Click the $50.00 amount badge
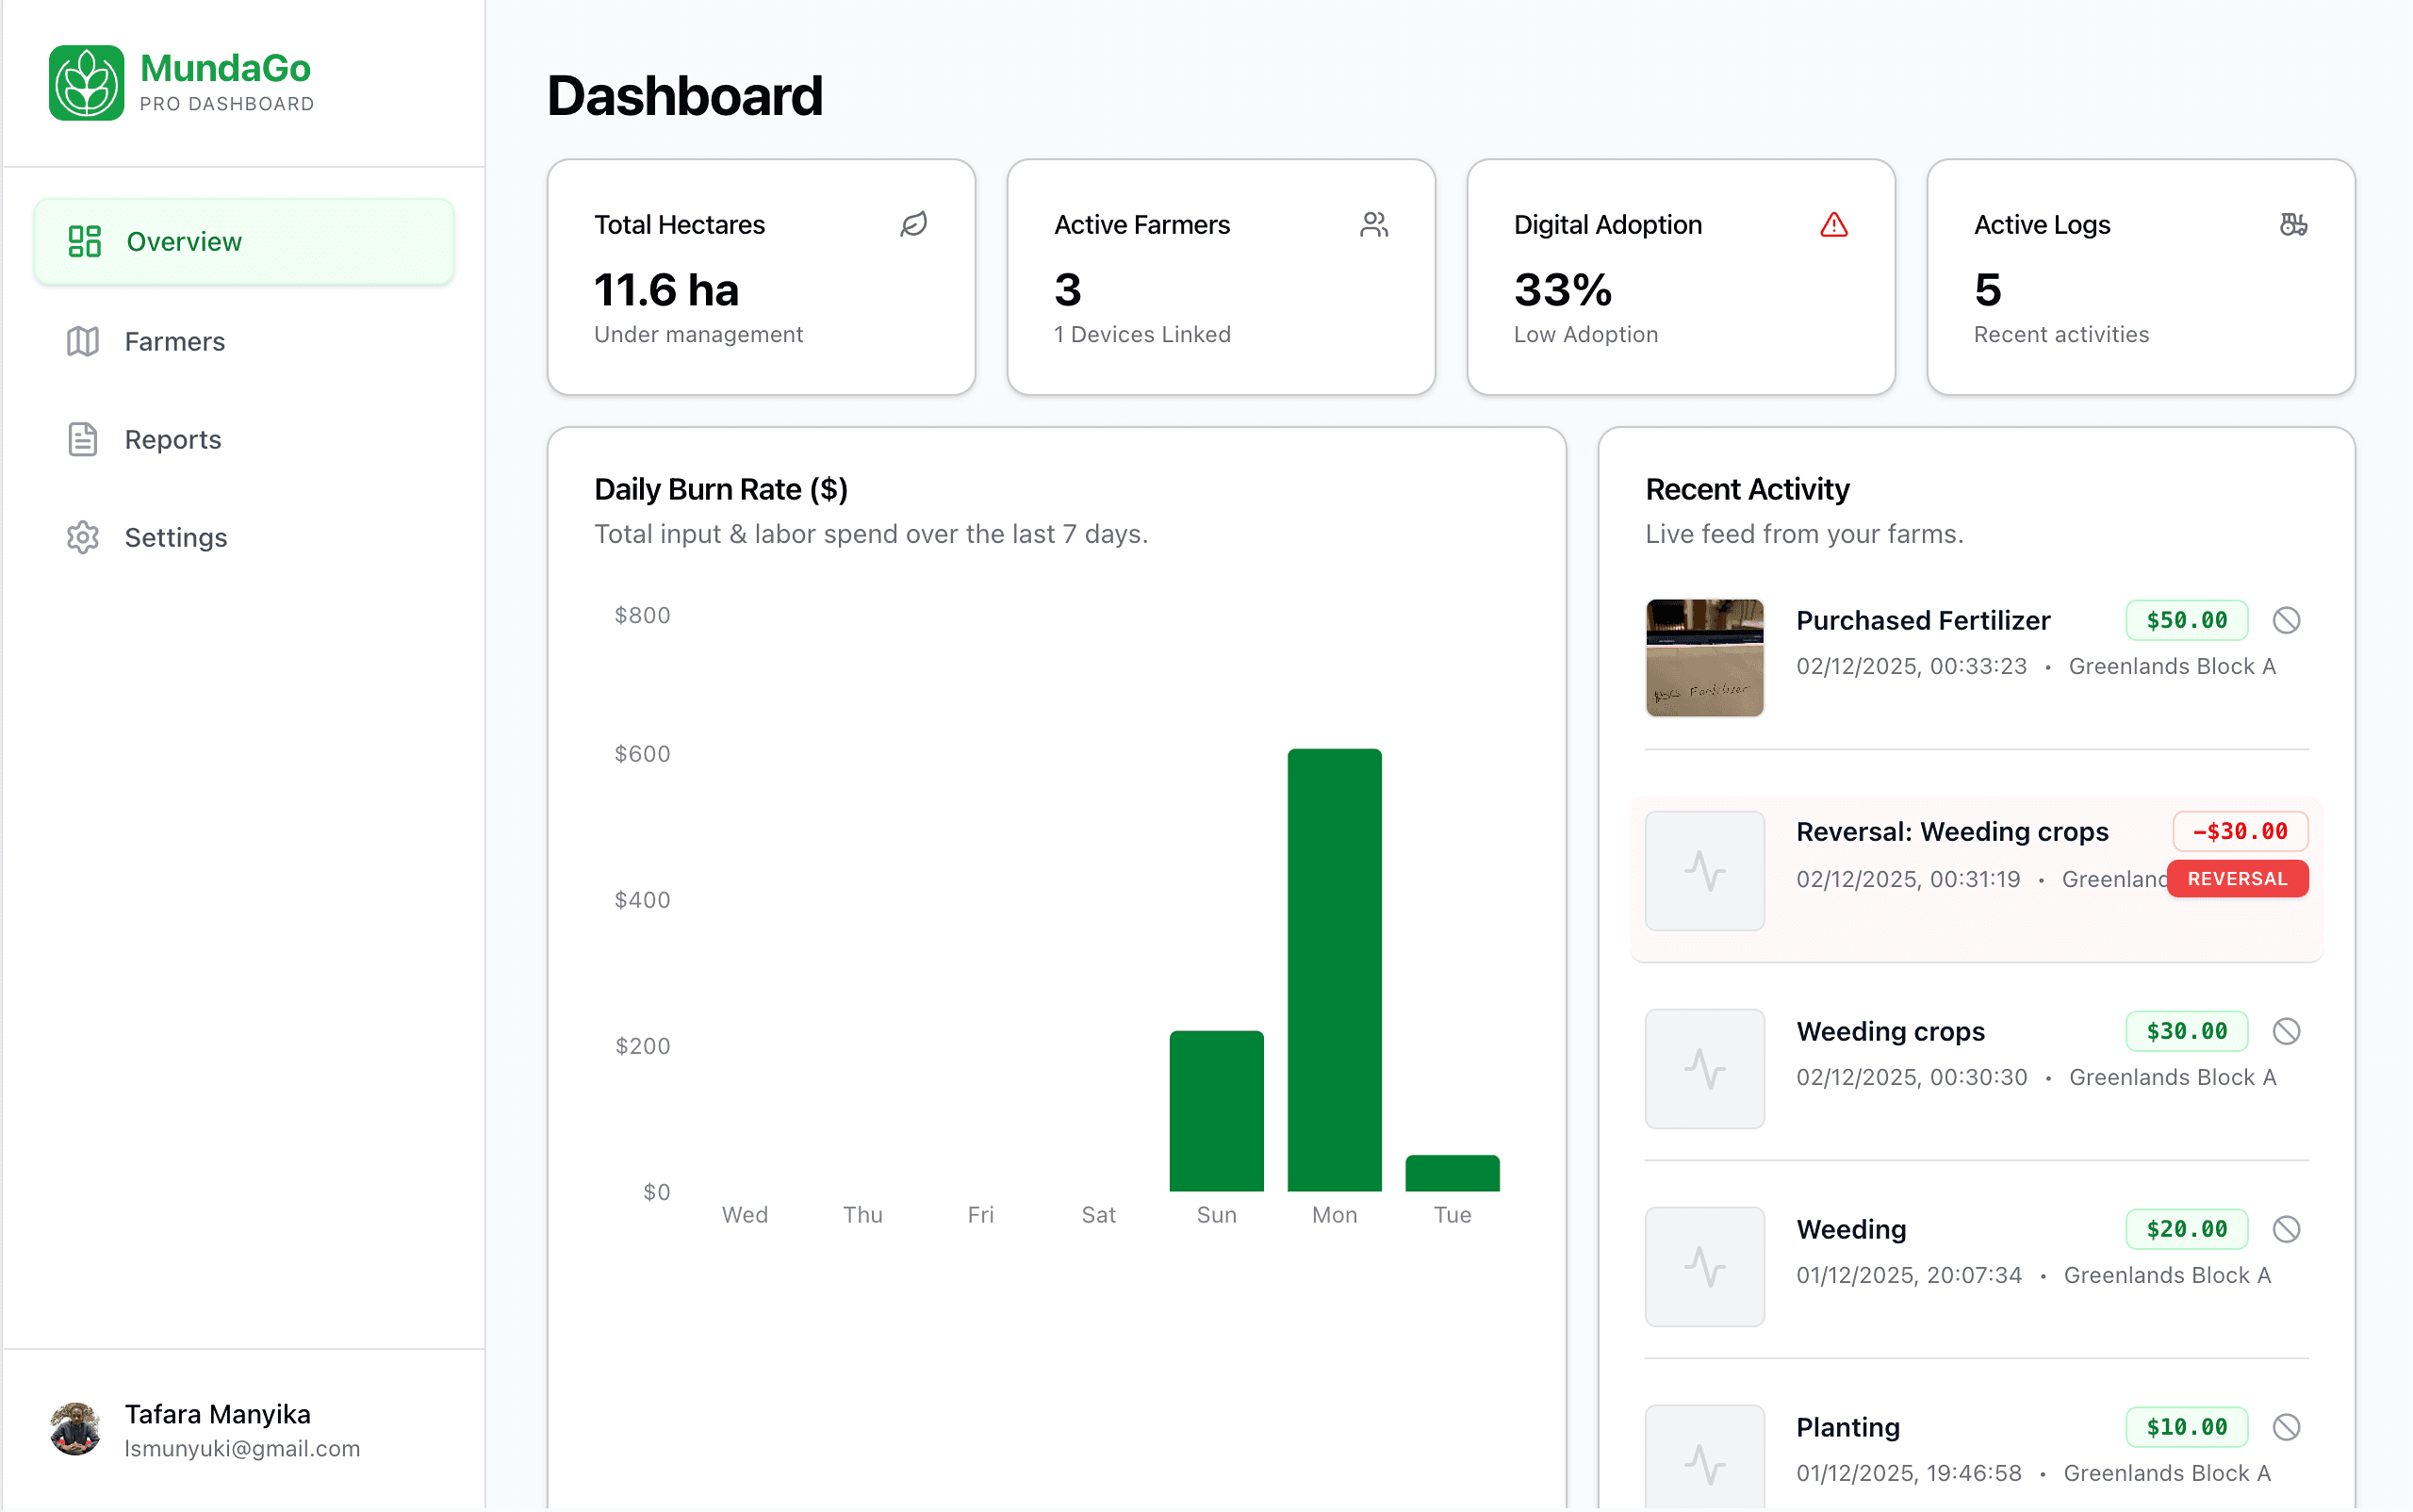Image resolution: width=2413 pixels, height=1512 pixels. click(2186, 620)
